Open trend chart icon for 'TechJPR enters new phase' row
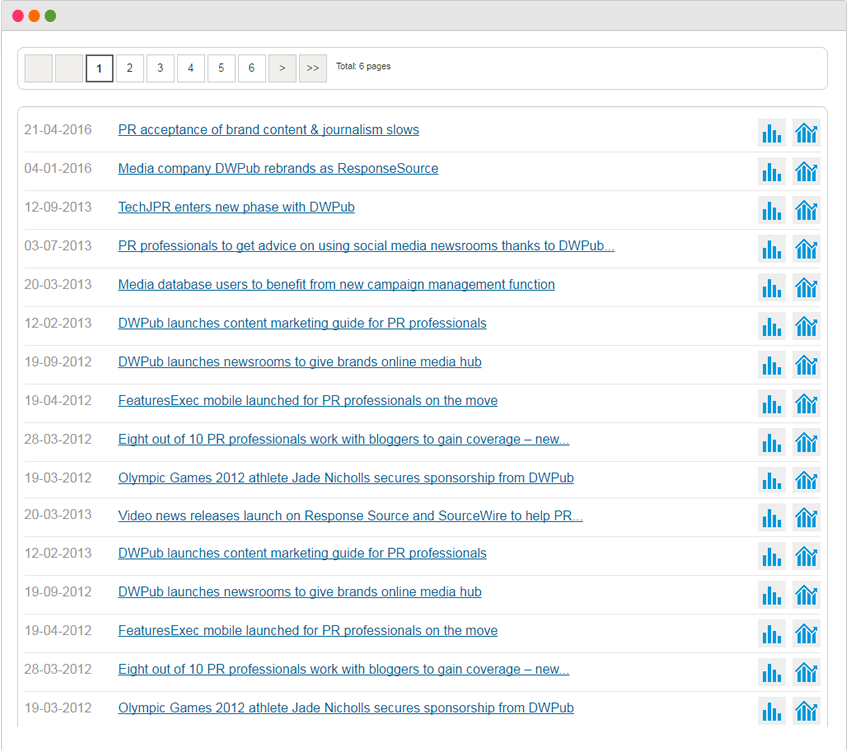This screenshot has height=750, width=850. click(806, 210)
